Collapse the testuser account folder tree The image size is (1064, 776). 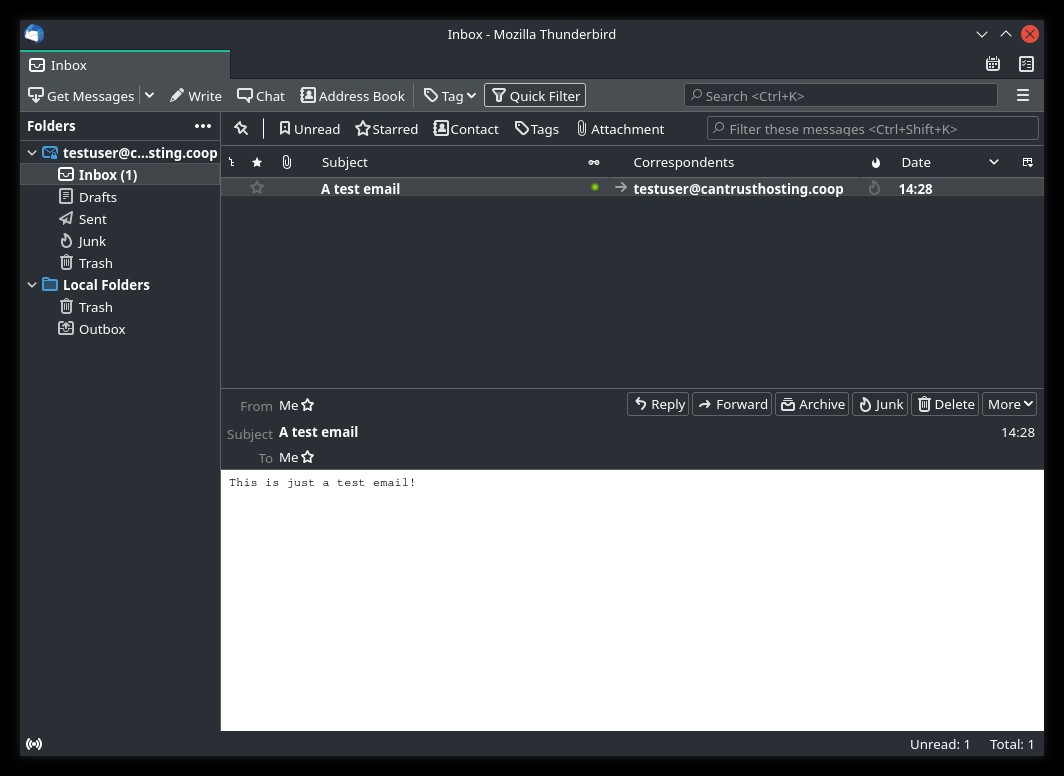pos(32,153)
